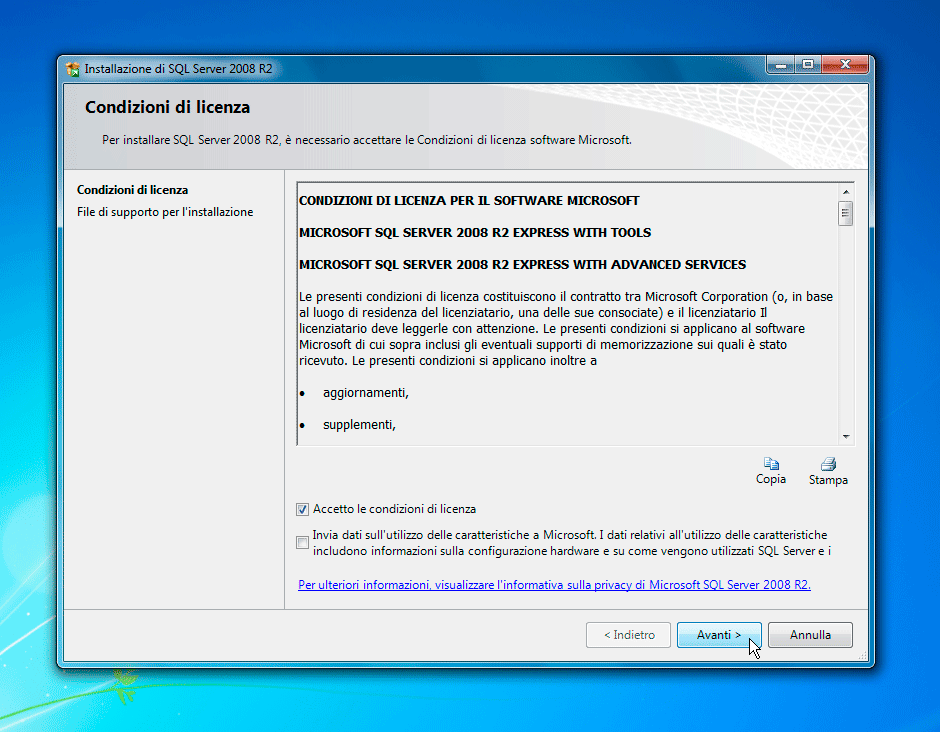Click the 'aggiornamenti,' bullet line
This screenshot has width=940, height=732.
tap(366, 393)
